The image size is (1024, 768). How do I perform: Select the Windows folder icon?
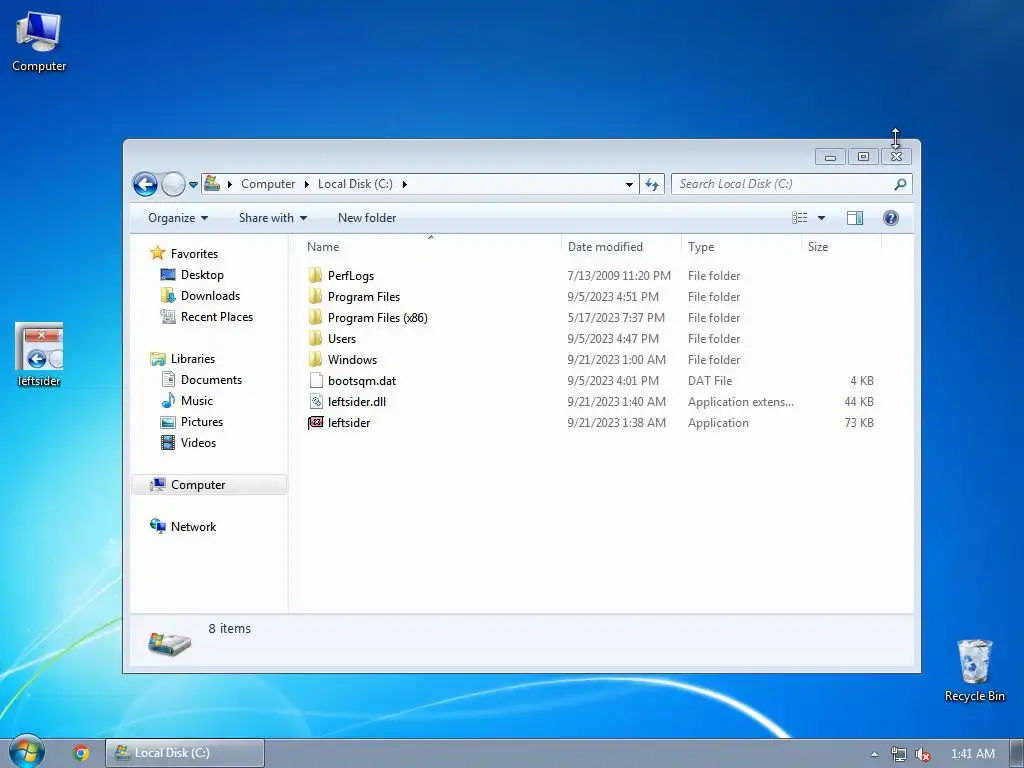315,359
